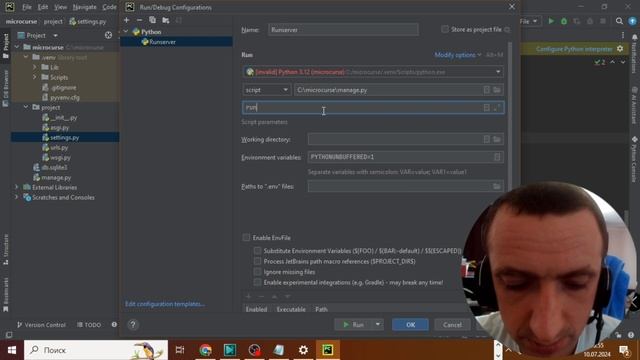Screen dimensions: 640x360
Task: Open the DB Browser tool window
Action: [5, 88]
